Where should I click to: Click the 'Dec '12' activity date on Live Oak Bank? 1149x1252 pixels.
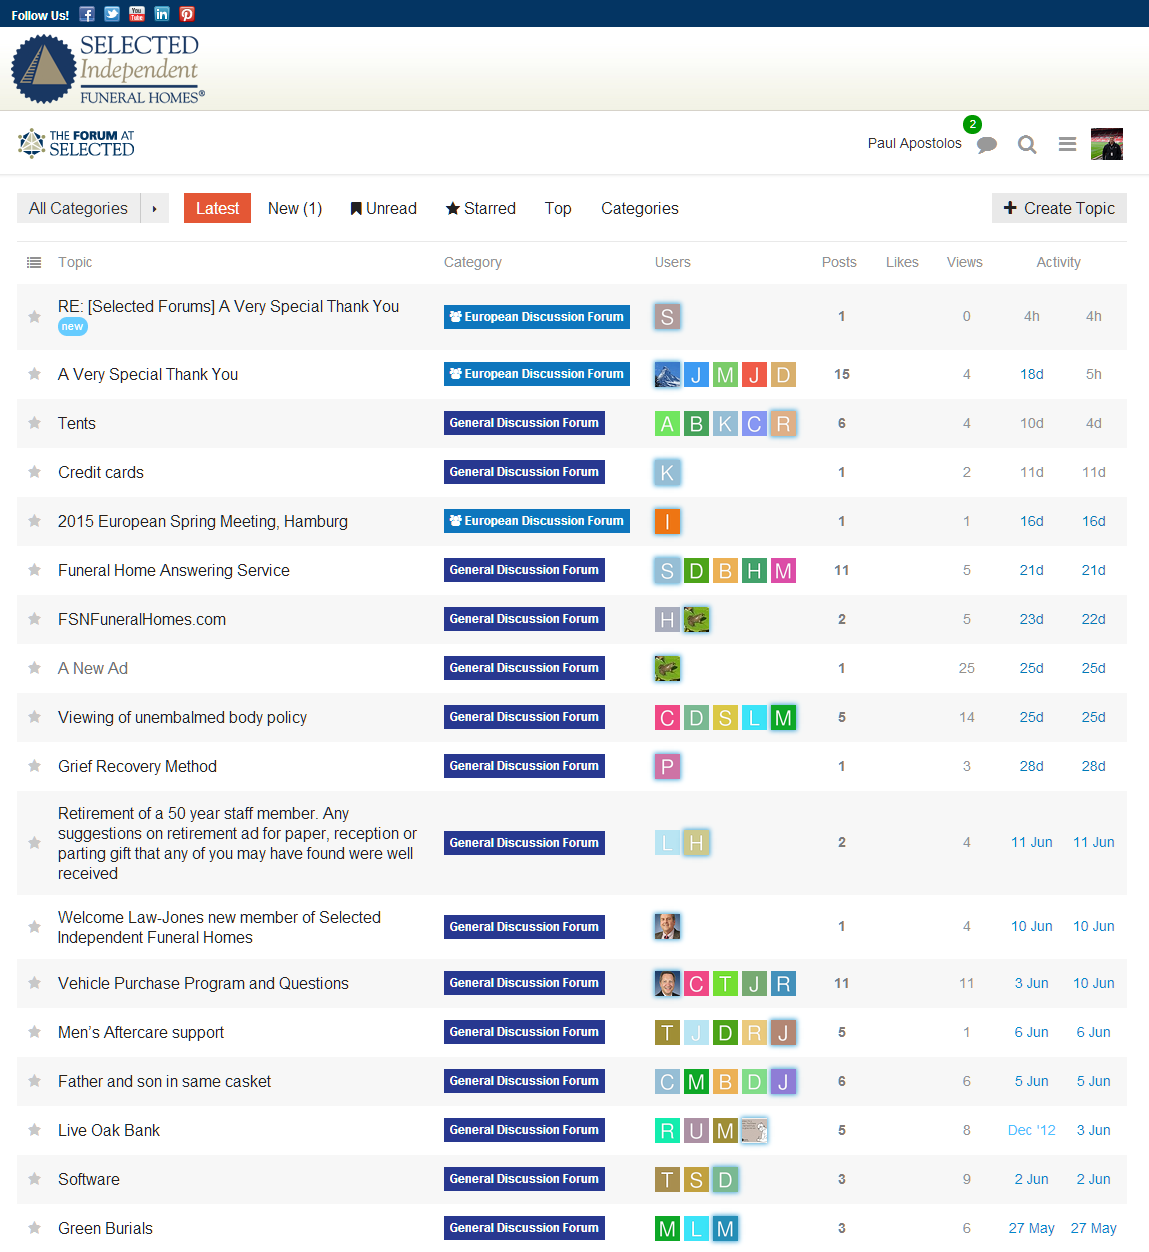tap(1032, 1130)
